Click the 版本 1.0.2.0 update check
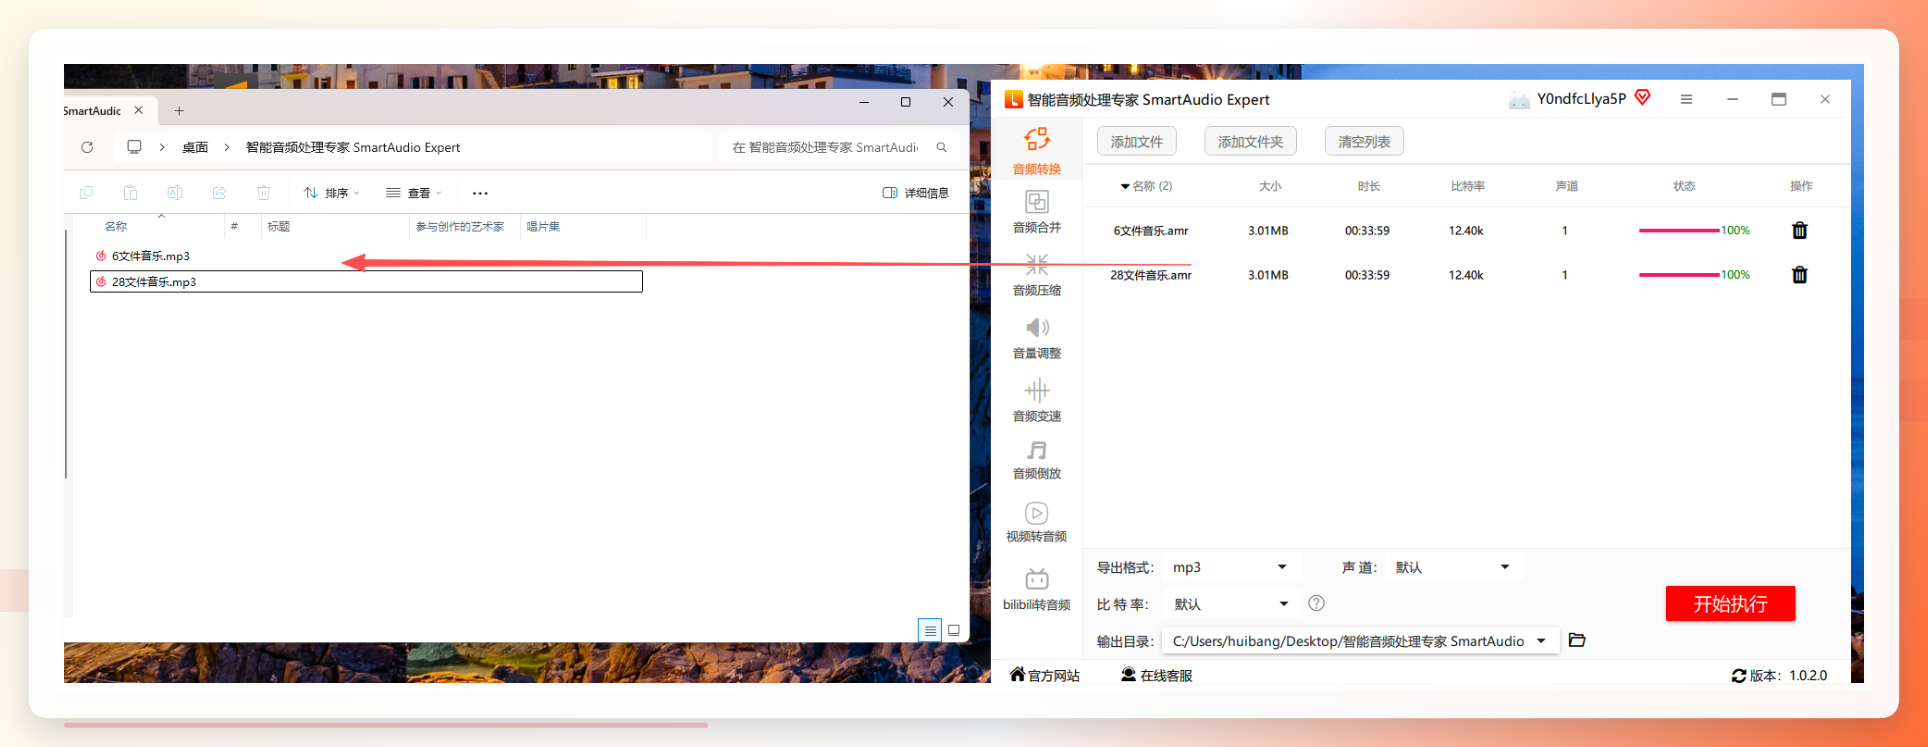Image resolution: width=1928 pixels, height=747 pixels. coord(1780,675)
